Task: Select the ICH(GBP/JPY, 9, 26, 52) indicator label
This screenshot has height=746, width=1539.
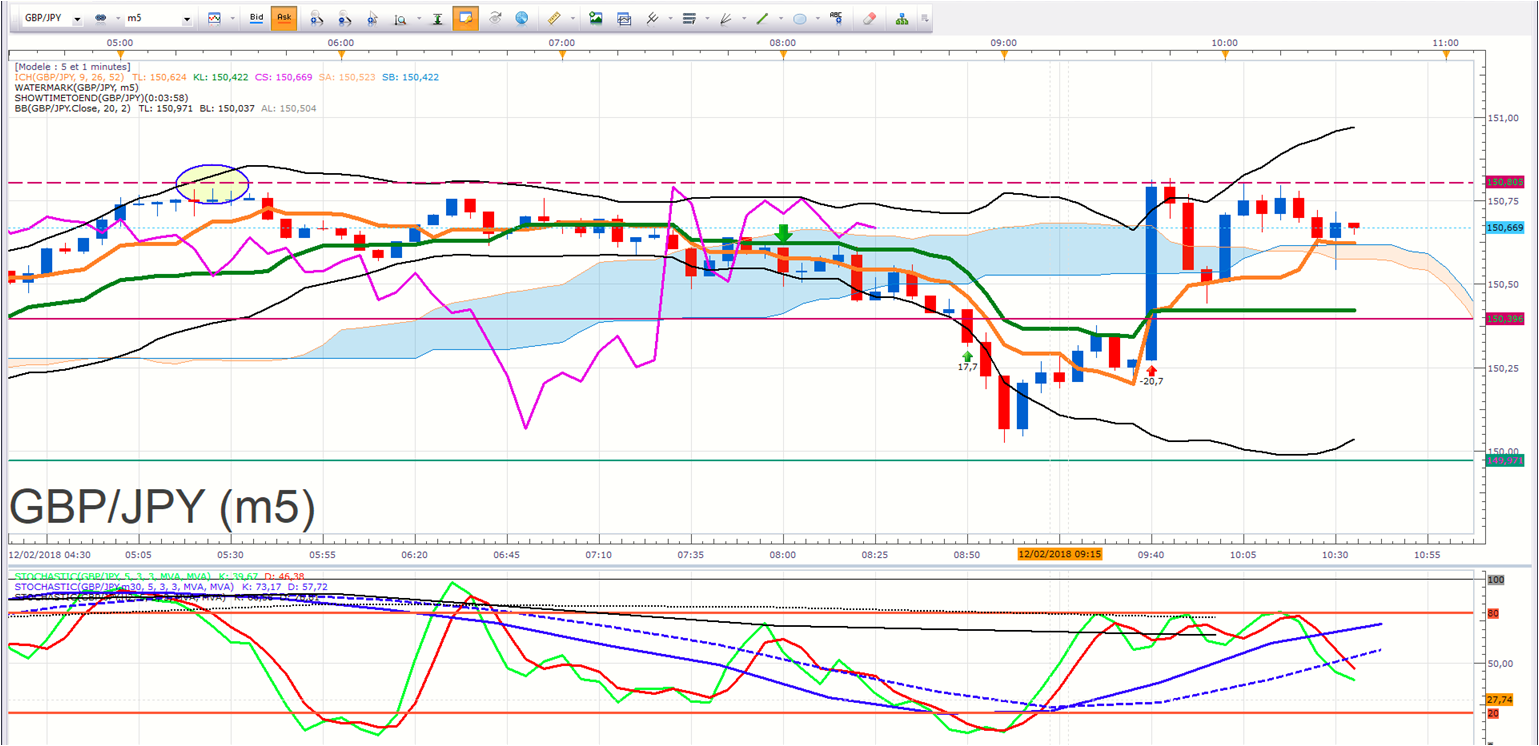Action: pyautogui.click(x=71, y=77)
